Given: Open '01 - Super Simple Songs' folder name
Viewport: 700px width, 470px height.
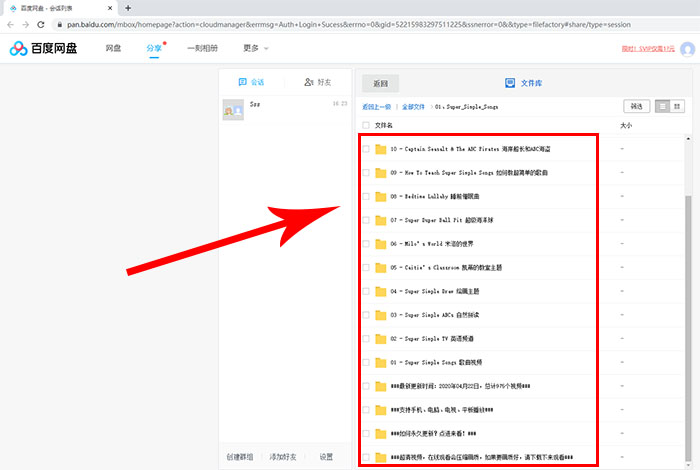Looking at the screenshot, I should [436, 362].
